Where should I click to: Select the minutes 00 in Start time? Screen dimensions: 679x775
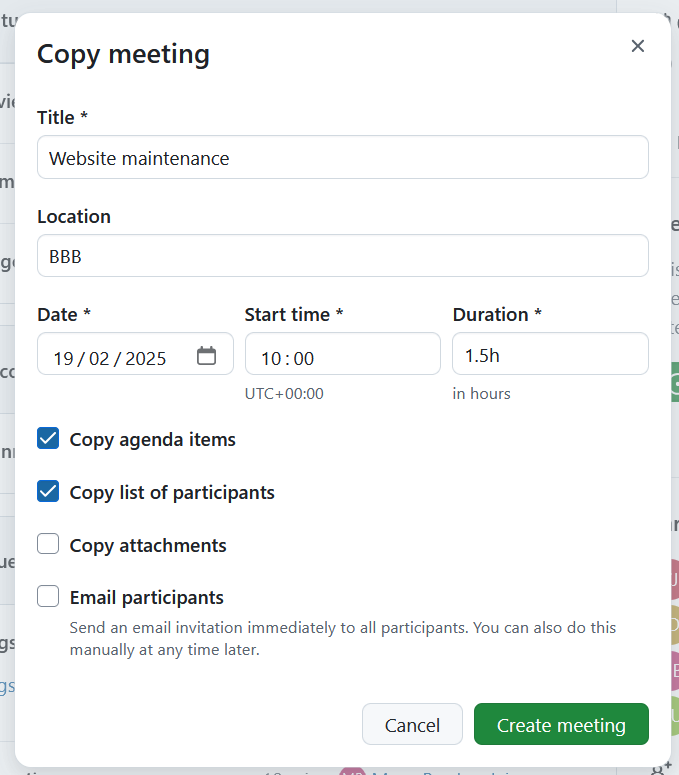tap(304, 358)
